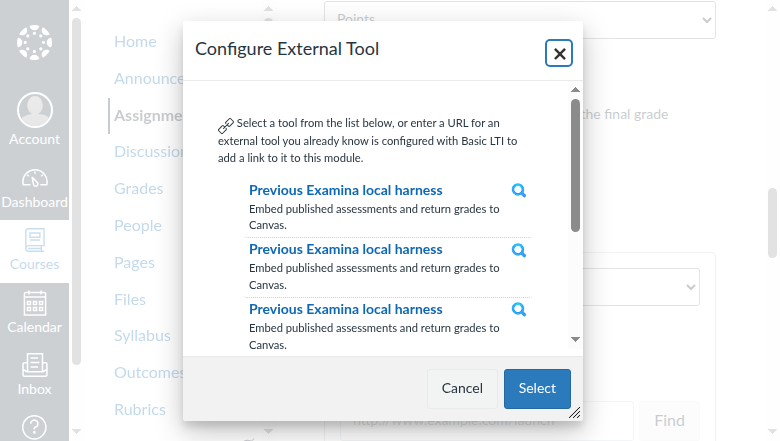Click the Find button behind dialog
Screen dimensions: 780x441
coord(669,421)
